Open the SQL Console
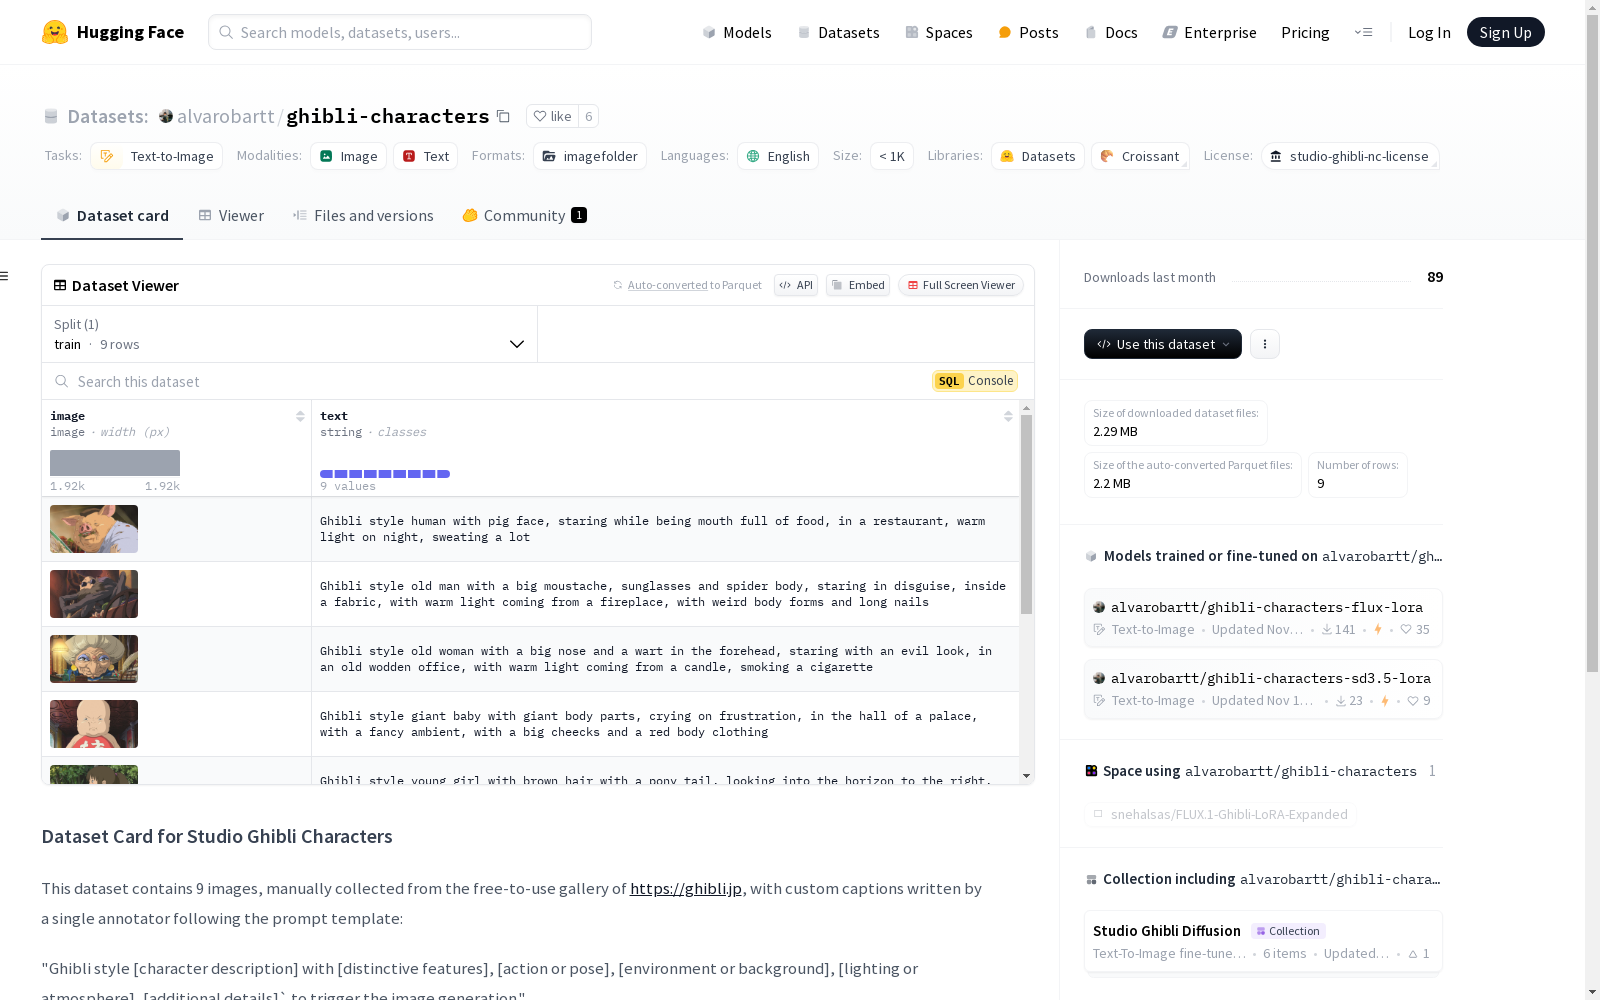Screen dimensions: 1600x1000 point(975,381)
